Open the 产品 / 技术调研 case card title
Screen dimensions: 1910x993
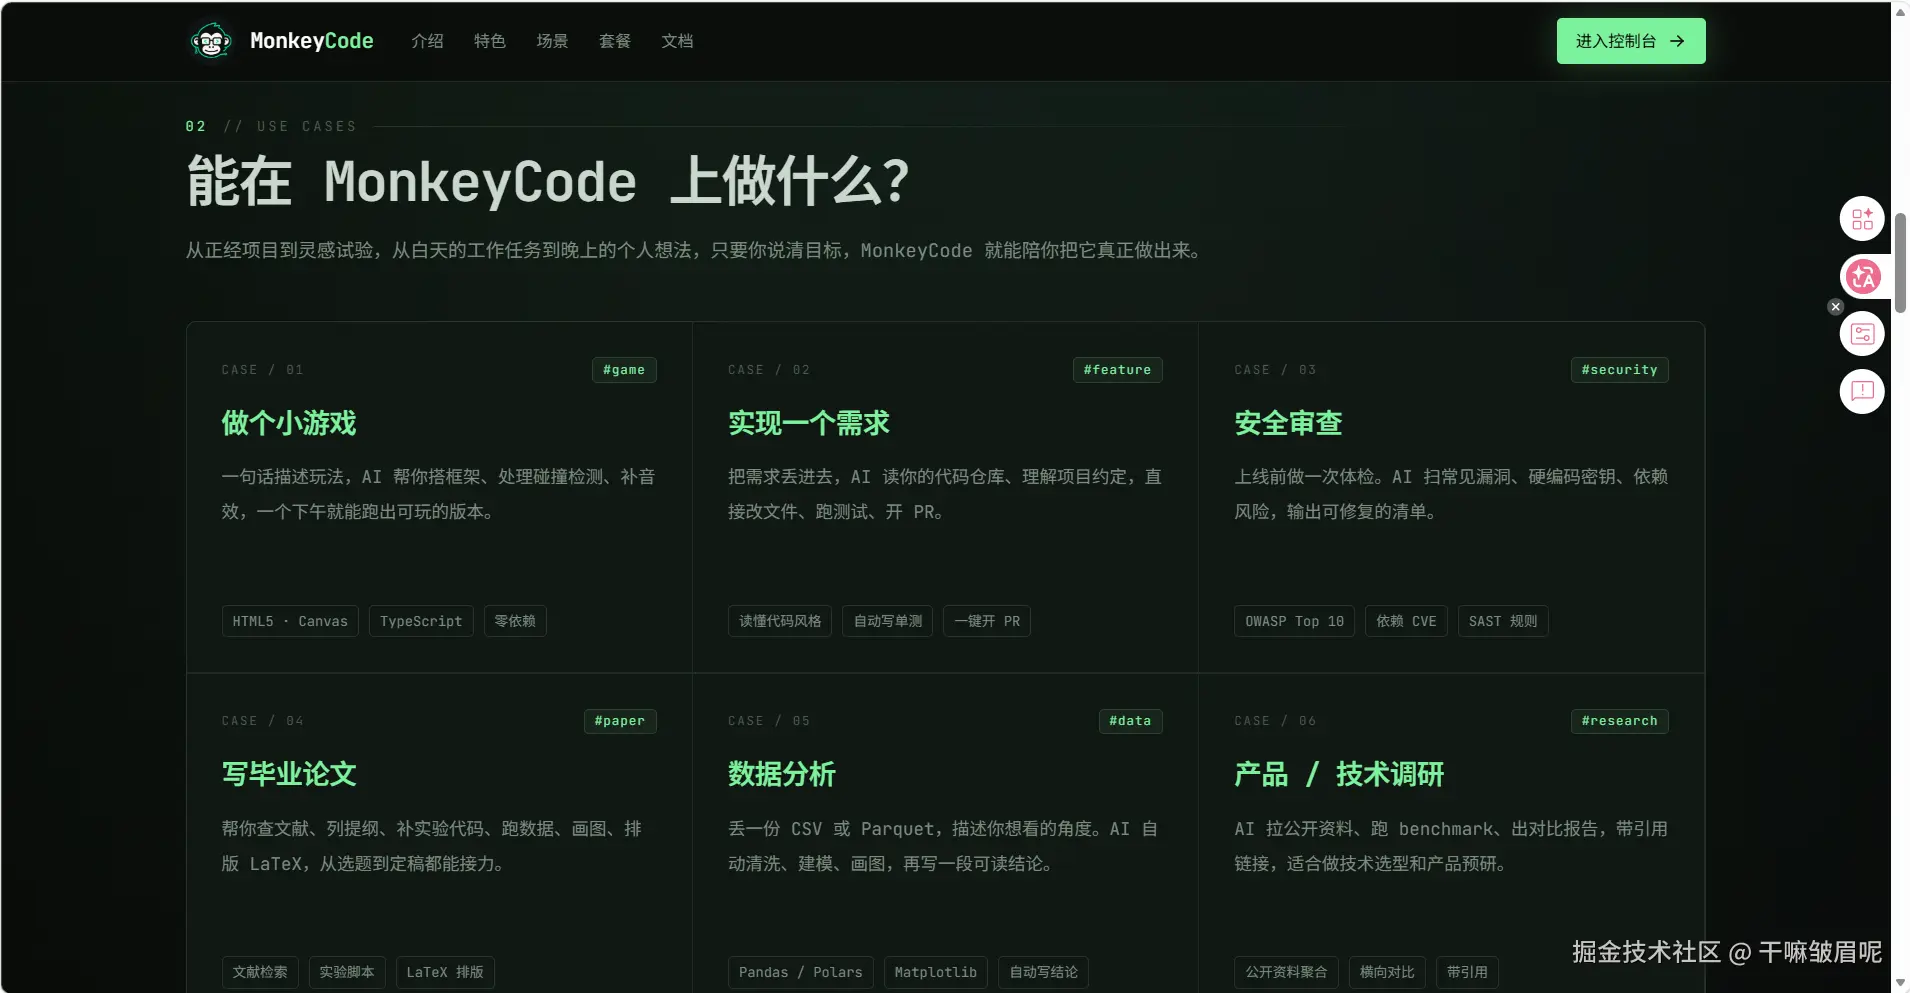[1339, 774]
